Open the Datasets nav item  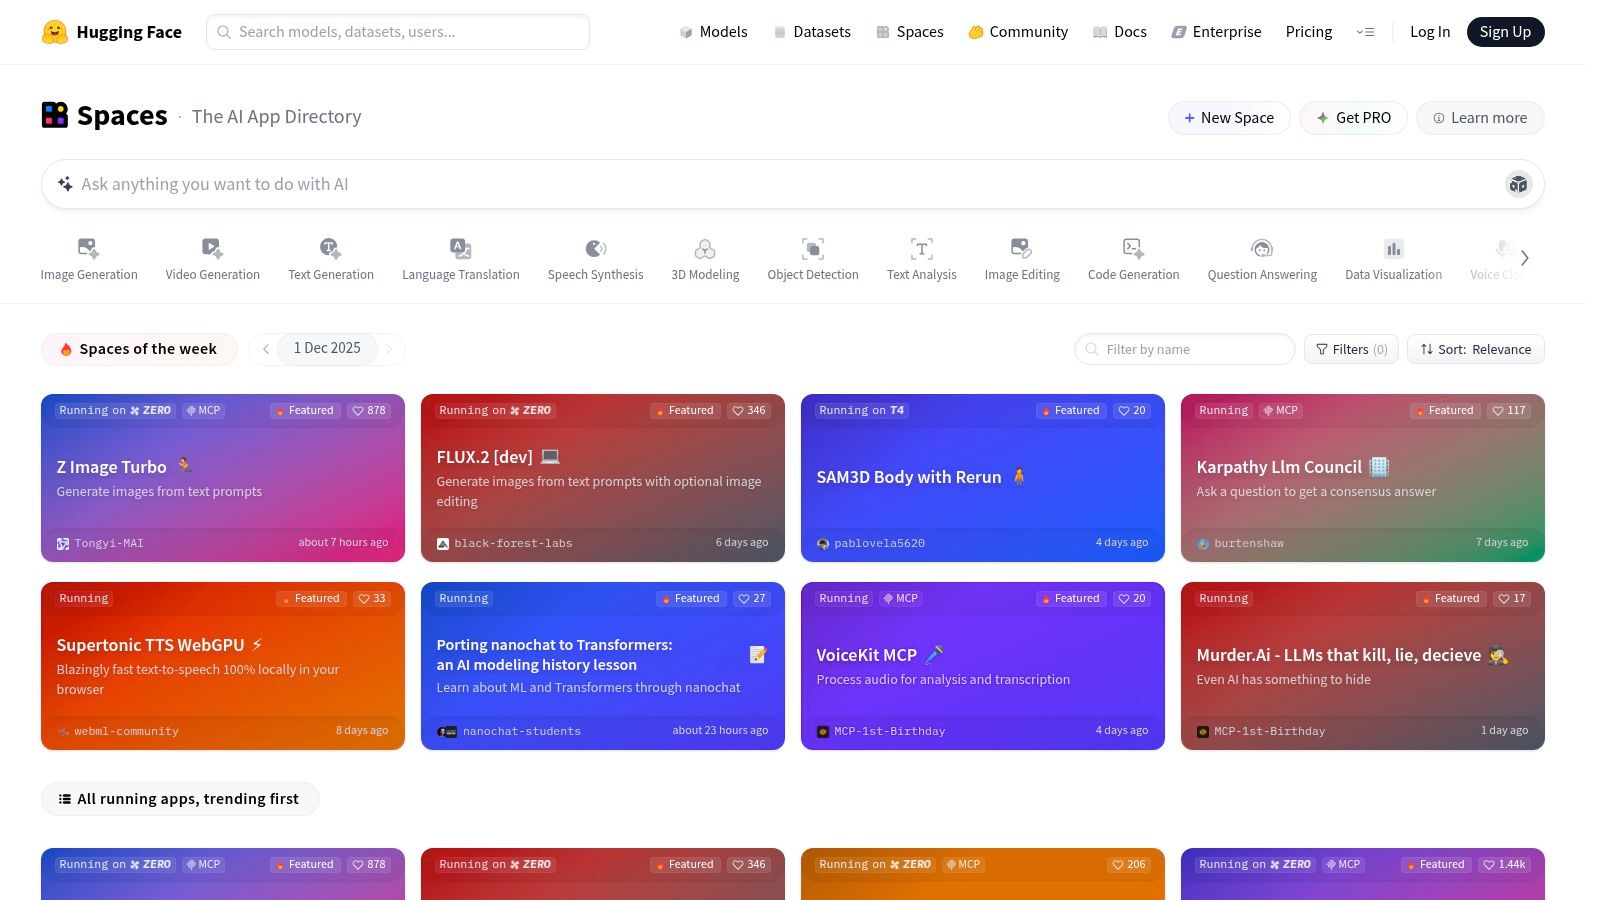coord(812,32)
